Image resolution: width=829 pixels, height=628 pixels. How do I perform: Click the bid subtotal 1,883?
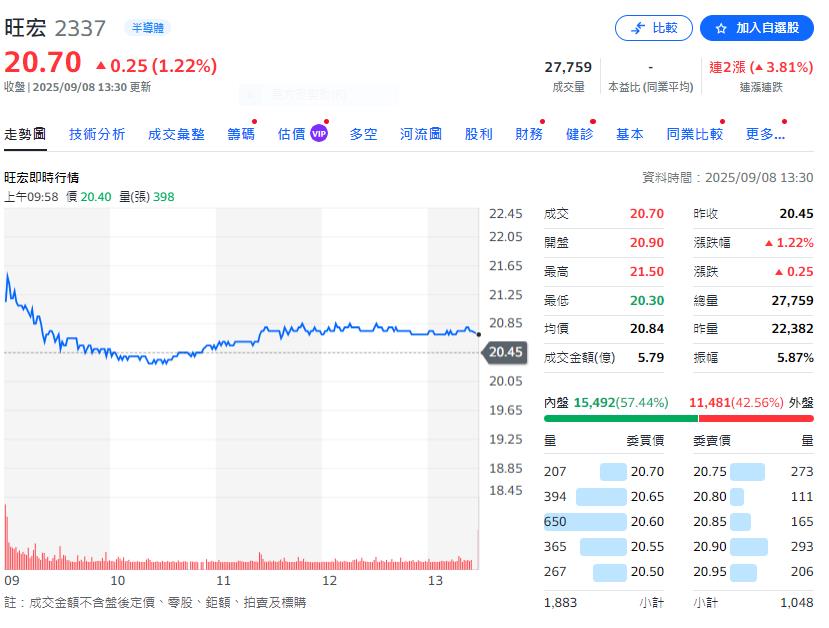pos(560,603)
